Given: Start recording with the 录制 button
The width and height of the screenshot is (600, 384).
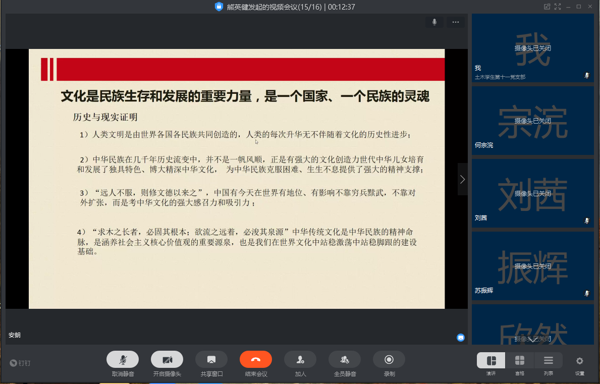Looking at the screenshot, I should click(389, 360).
